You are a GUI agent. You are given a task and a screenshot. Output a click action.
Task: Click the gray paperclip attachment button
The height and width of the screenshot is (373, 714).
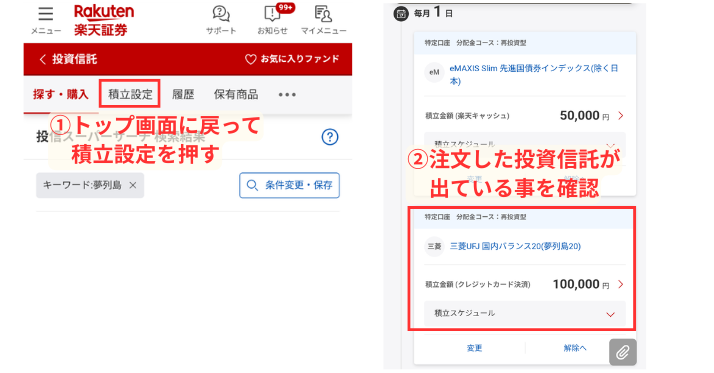point(622,352)
